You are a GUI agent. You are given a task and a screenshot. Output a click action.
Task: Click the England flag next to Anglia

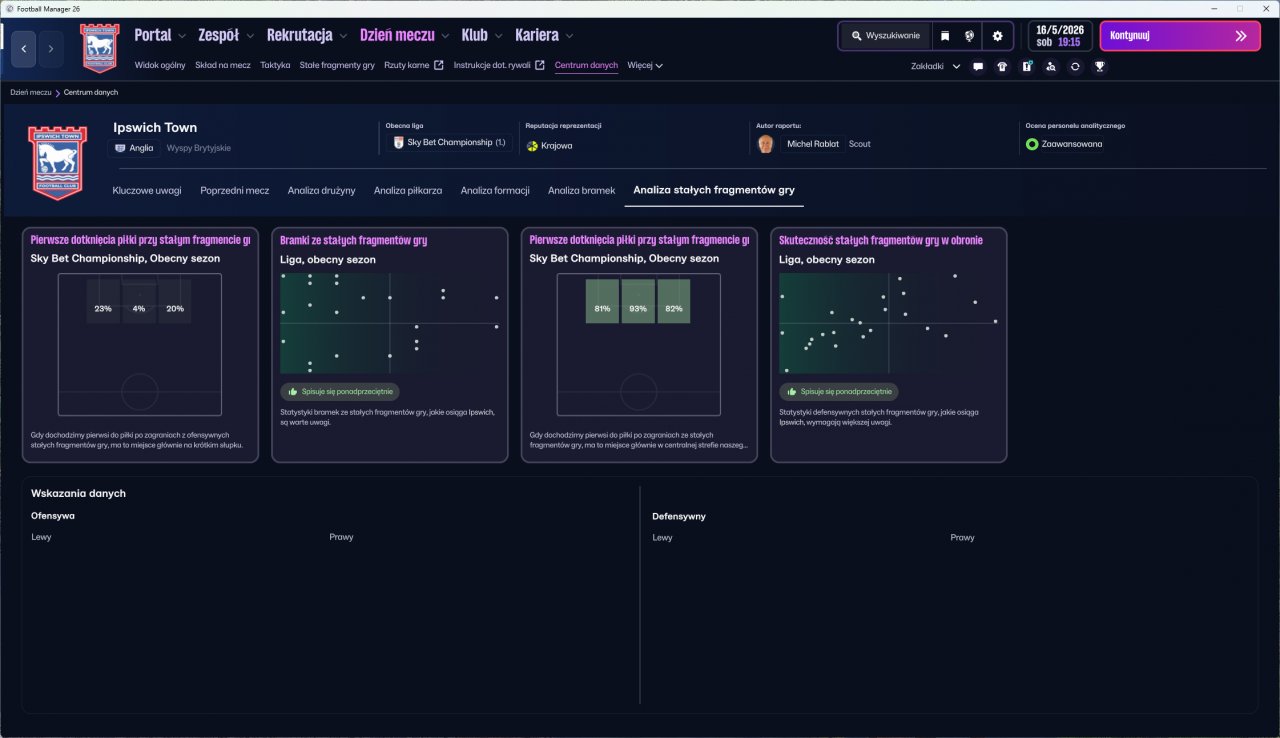click(x=120, y=148)
